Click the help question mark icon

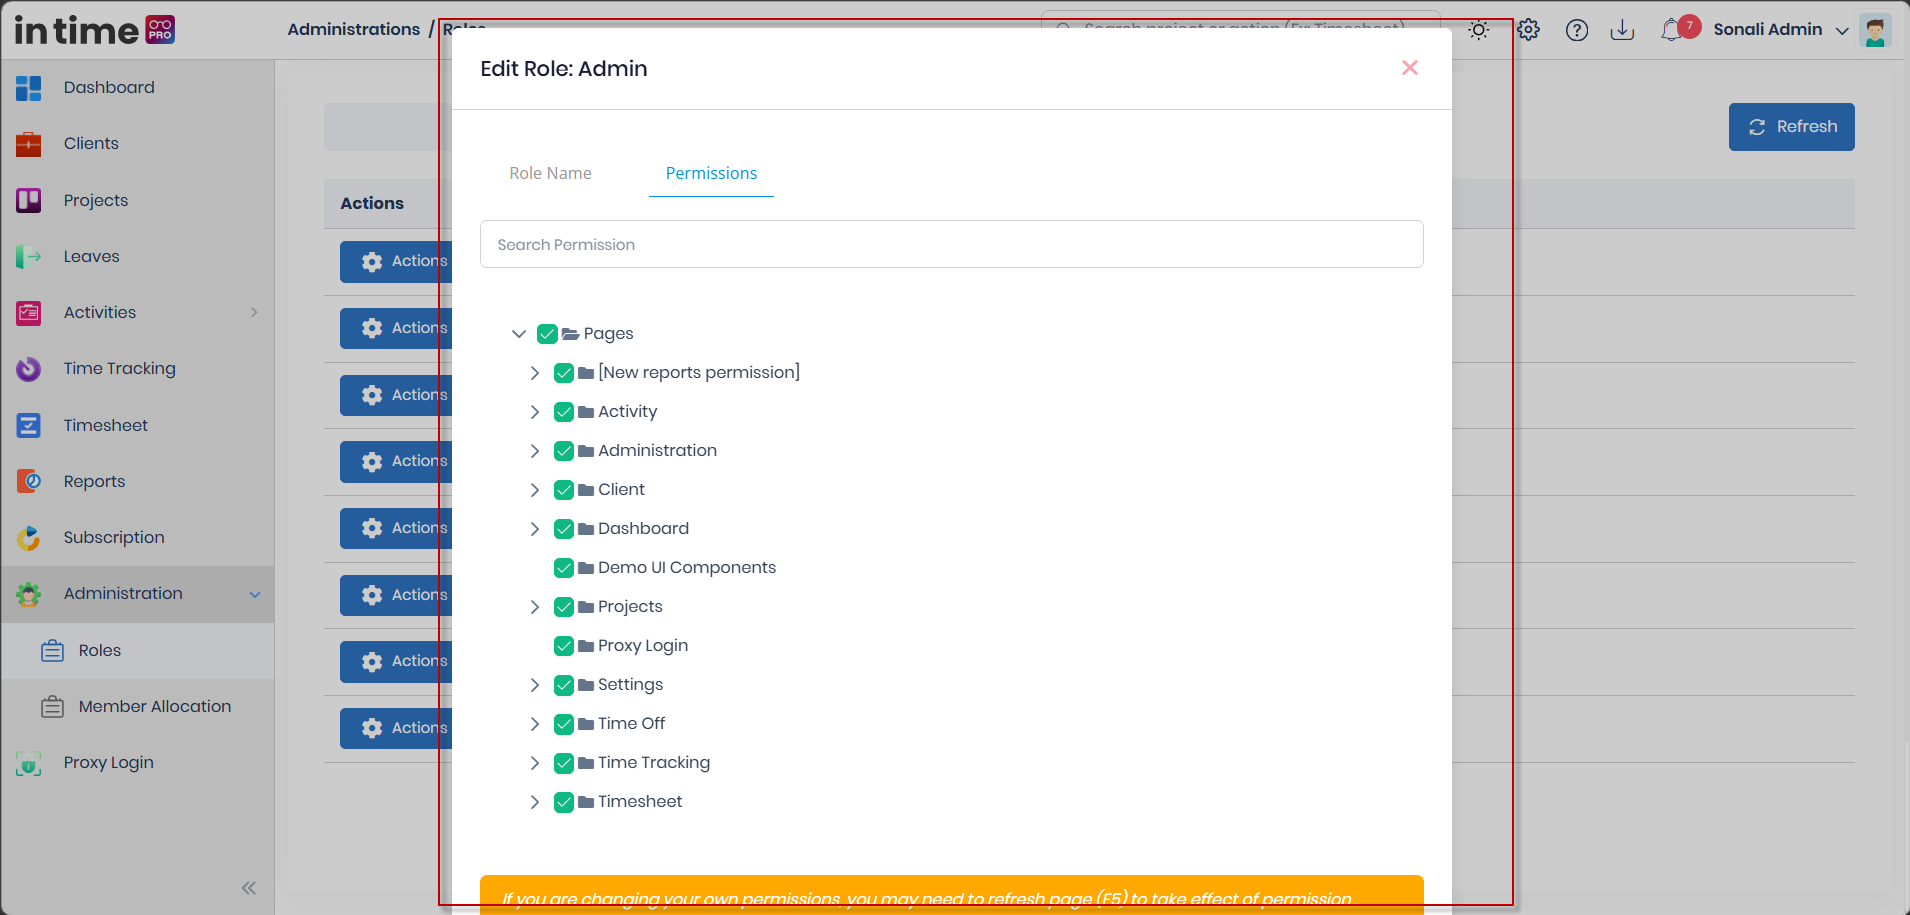click(x=1577, y=30)
